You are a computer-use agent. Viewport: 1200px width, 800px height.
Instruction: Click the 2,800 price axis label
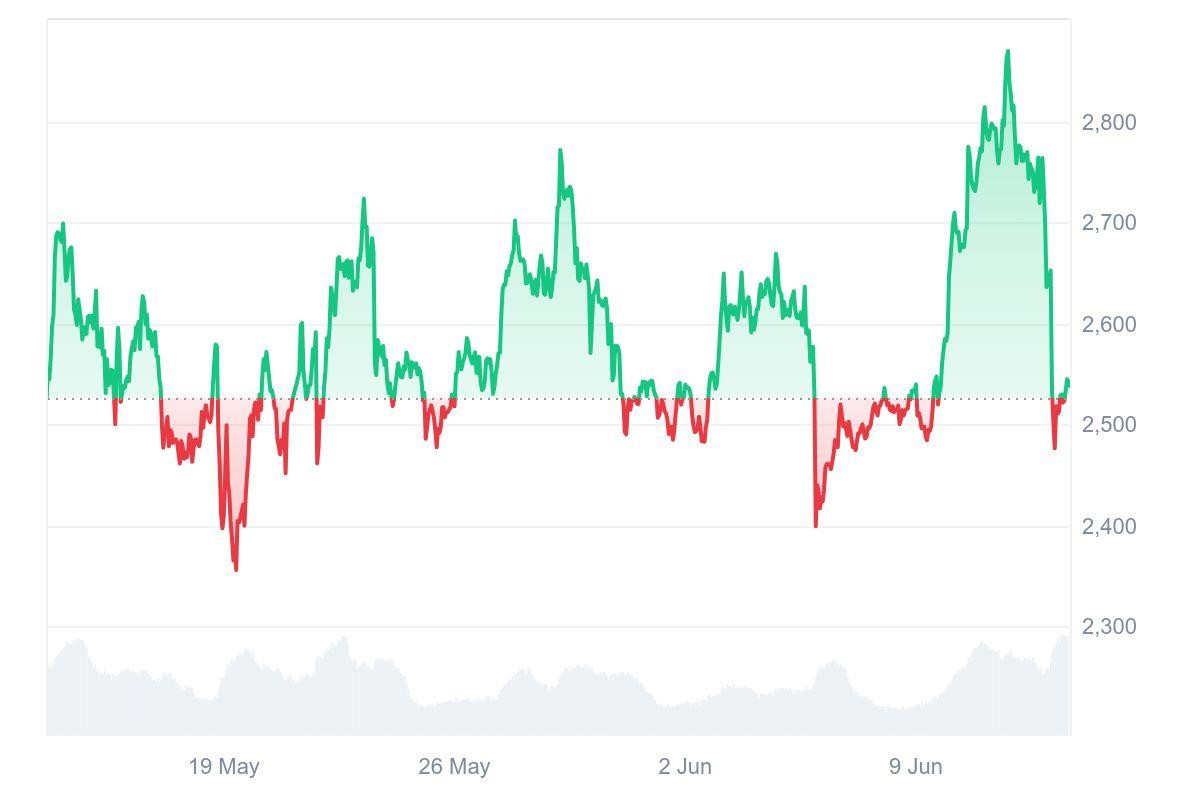click(1108, 123)
